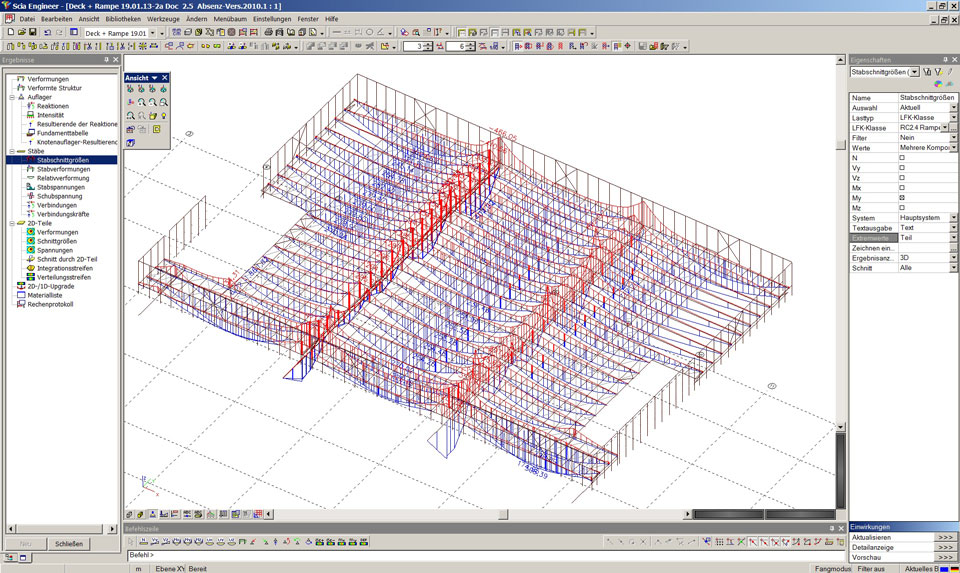Click the Schließen button

(x=69, y=544)
